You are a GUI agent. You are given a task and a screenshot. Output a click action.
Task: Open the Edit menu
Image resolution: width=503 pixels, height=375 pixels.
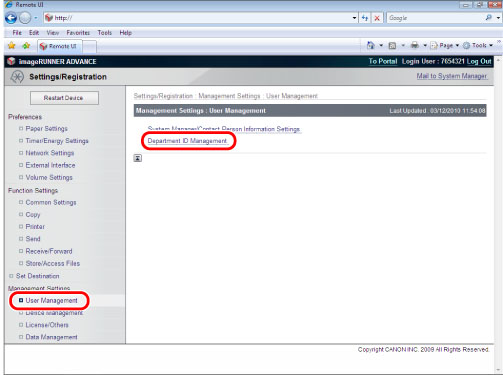34,33
